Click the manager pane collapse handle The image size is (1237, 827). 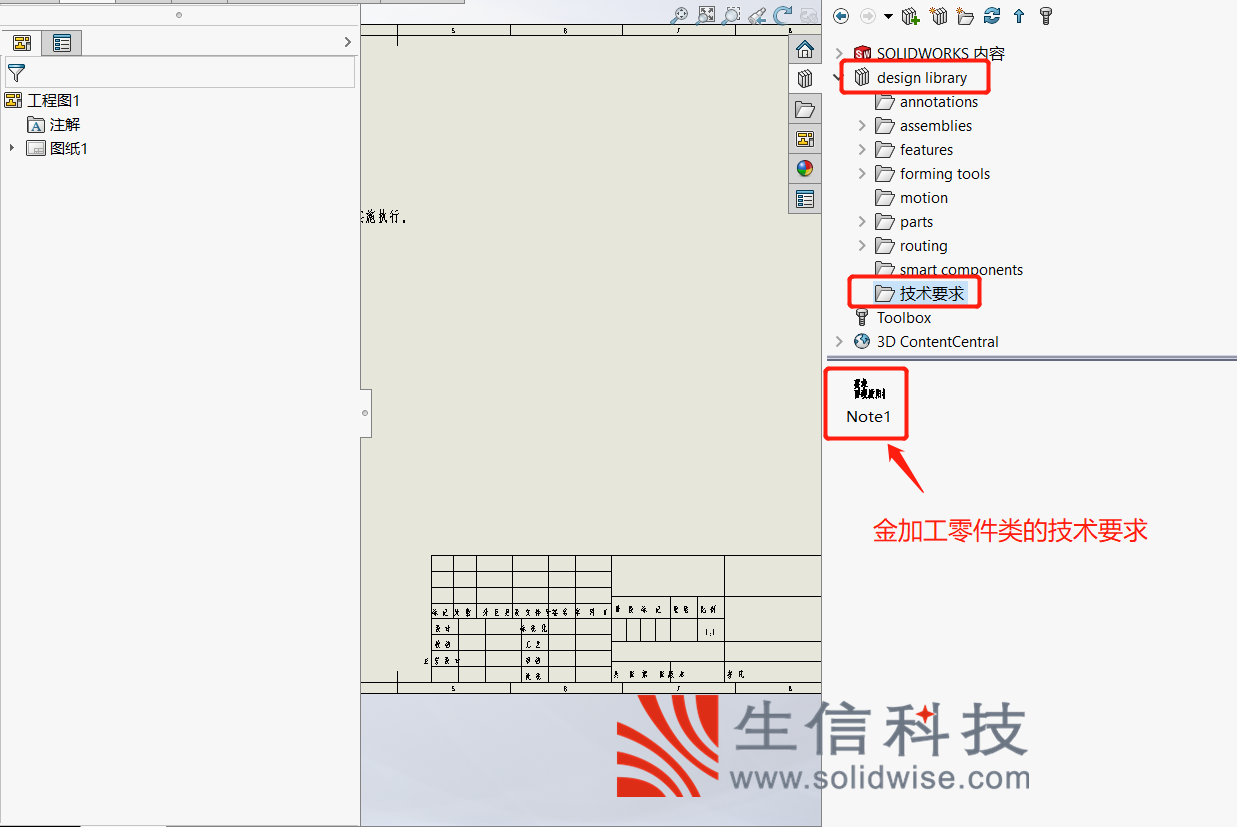(365, 413)
